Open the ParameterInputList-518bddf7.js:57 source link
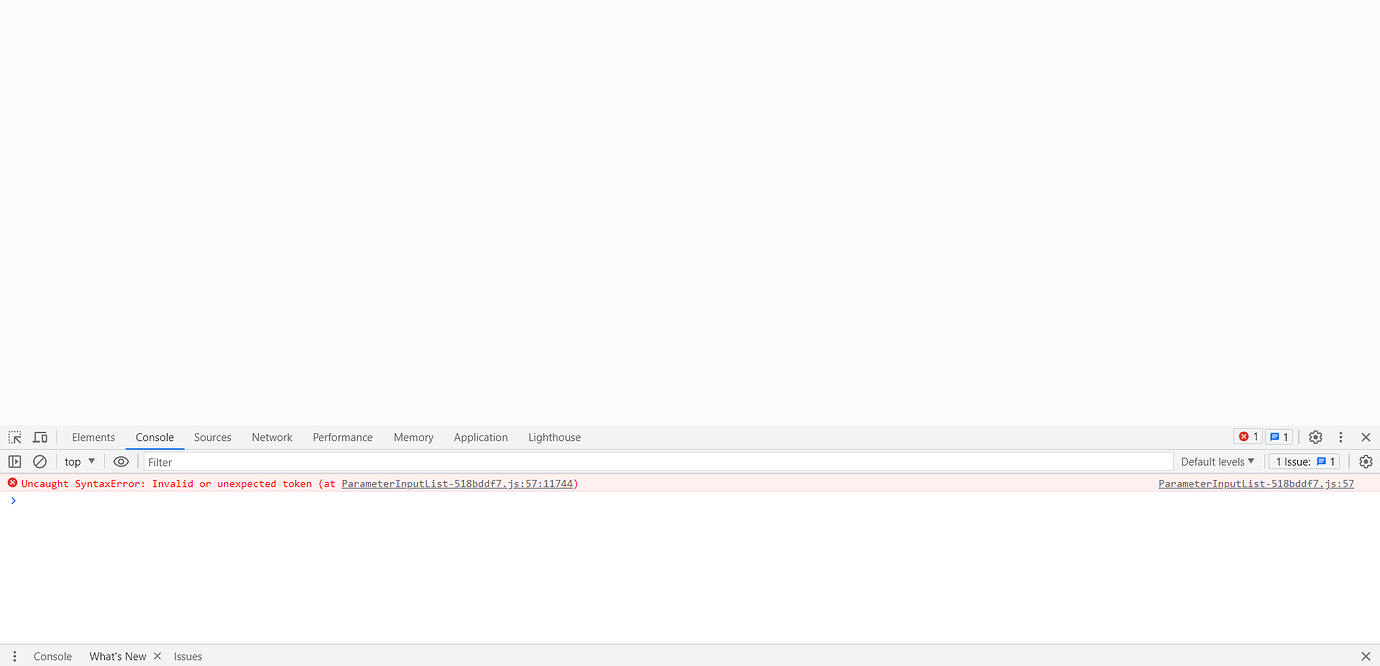 pyautogui.click(x=1255, y=483)
